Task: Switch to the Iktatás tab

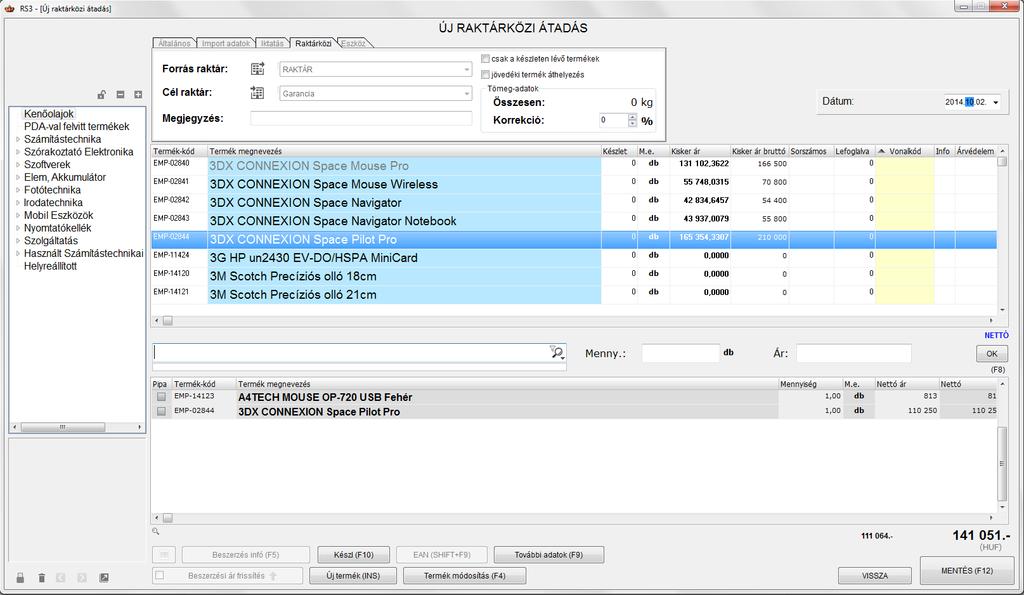Action: click(x=272, y=43)
